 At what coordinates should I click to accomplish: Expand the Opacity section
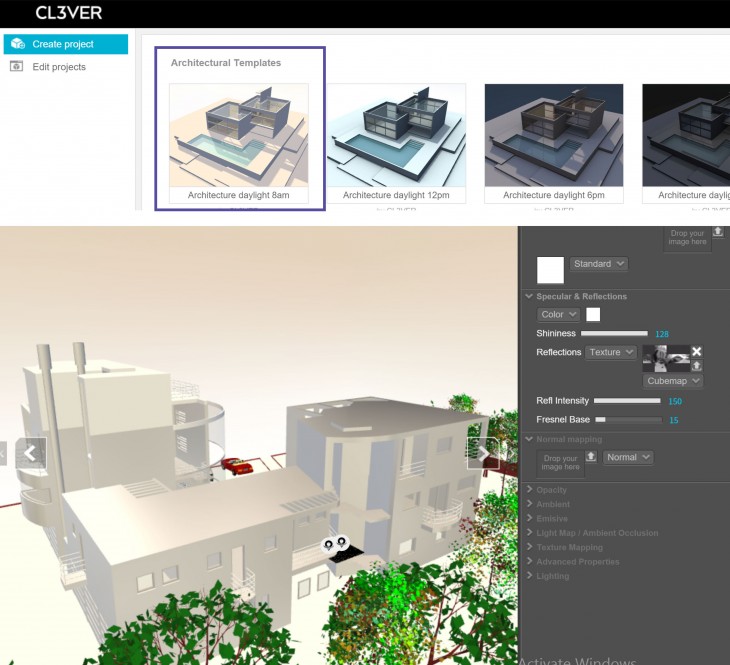pos(551,490)
